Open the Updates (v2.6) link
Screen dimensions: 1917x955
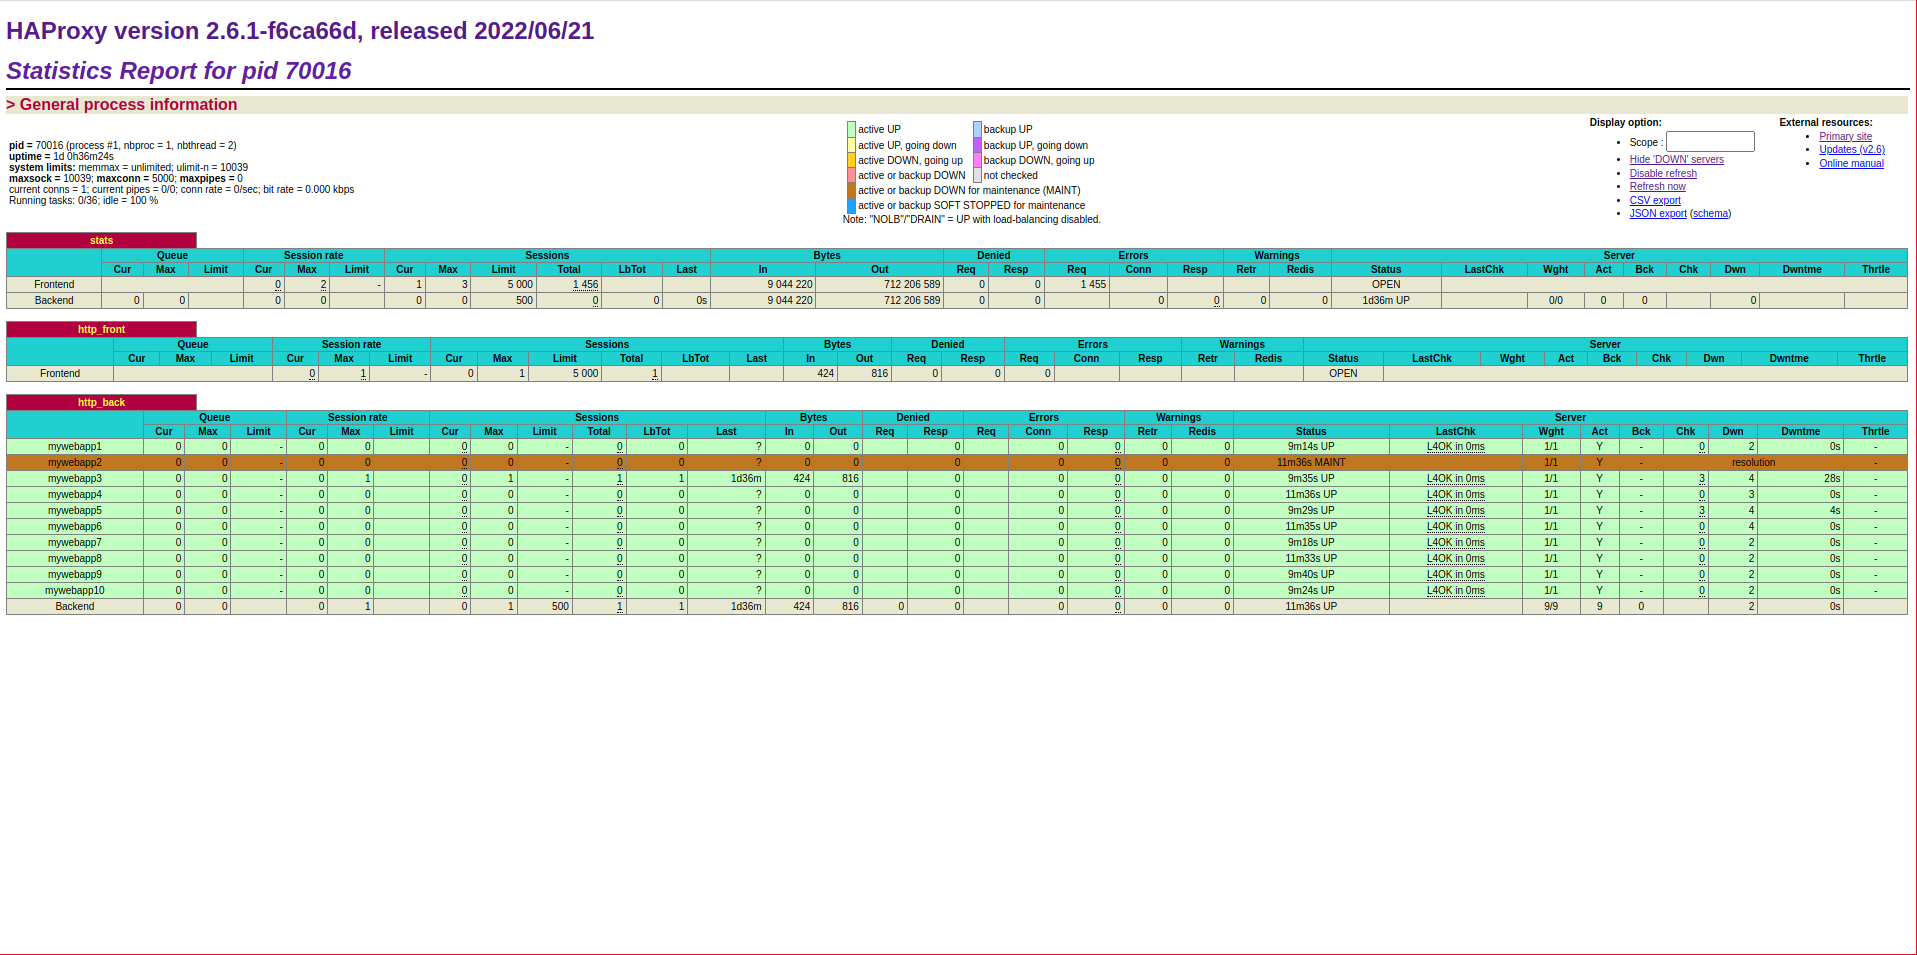tap(1851, 150)
